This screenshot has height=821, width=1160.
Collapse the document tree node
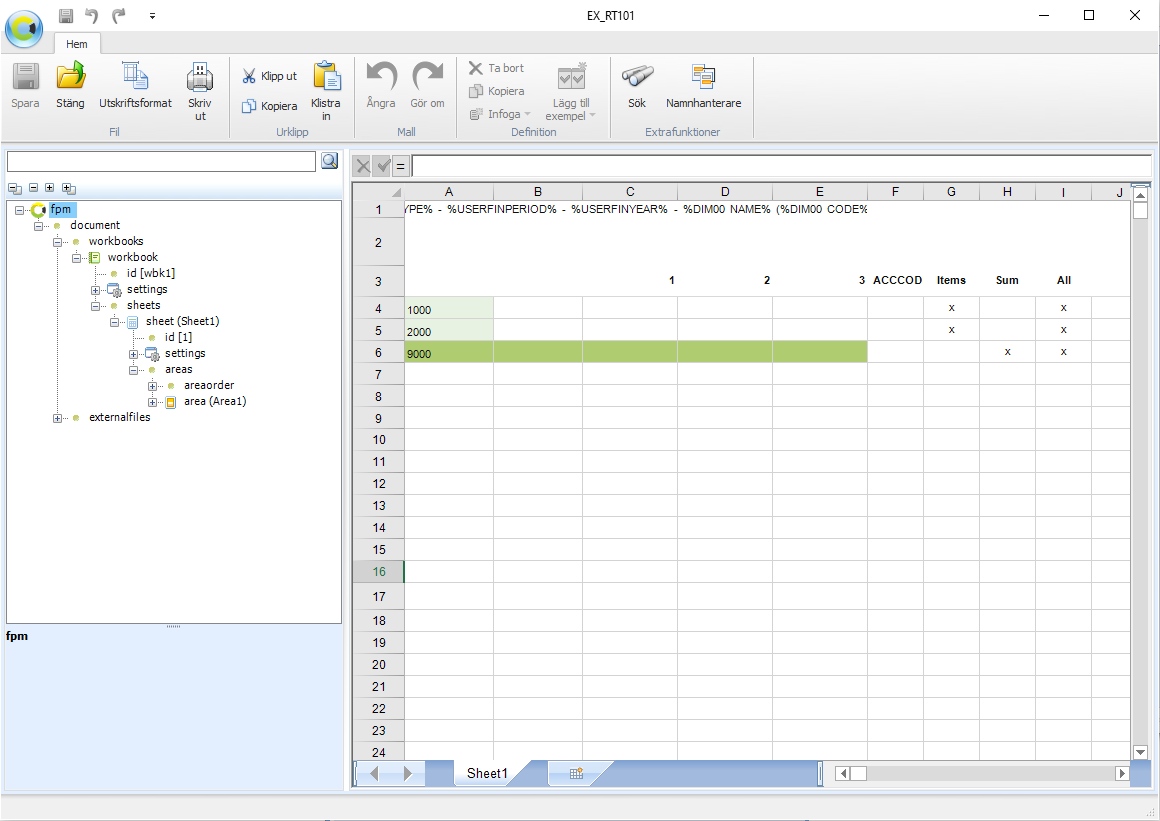(38, 226)
